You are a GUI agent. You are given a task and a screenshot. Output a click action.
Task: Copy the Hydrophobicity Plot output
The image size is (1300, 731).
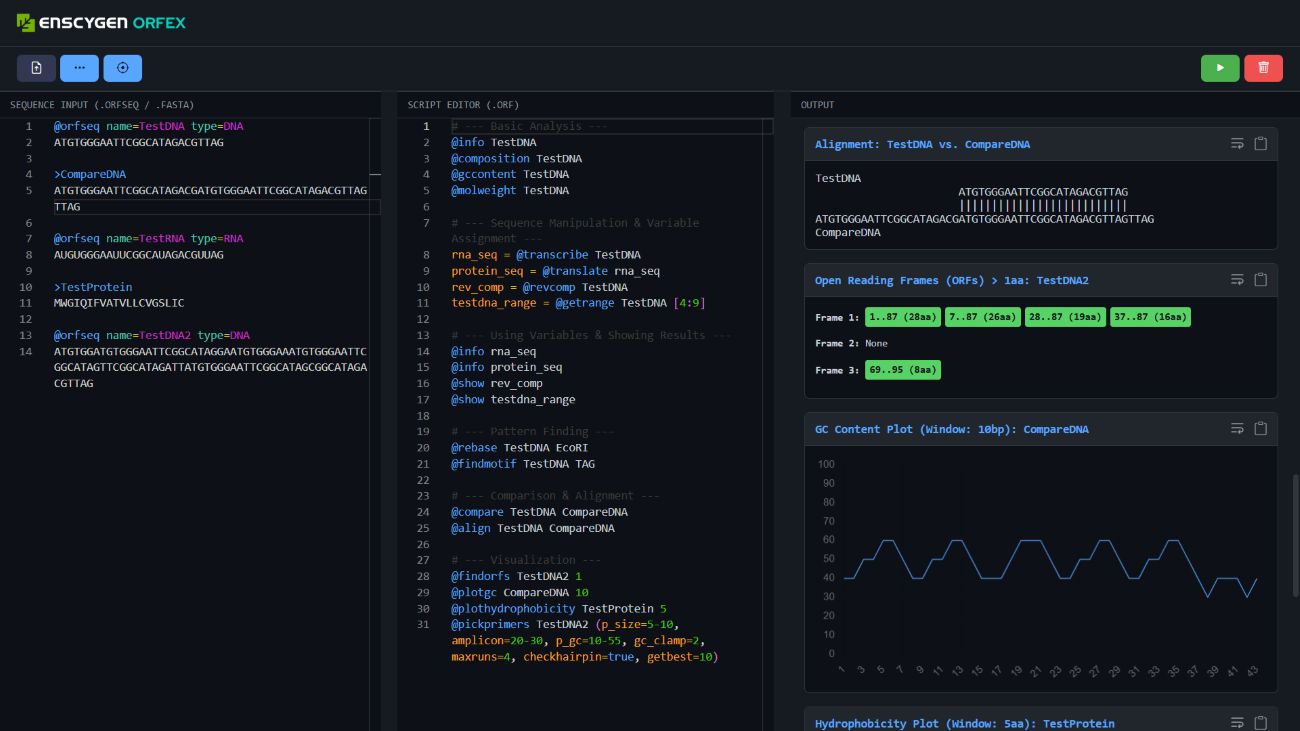[1260, 723]
